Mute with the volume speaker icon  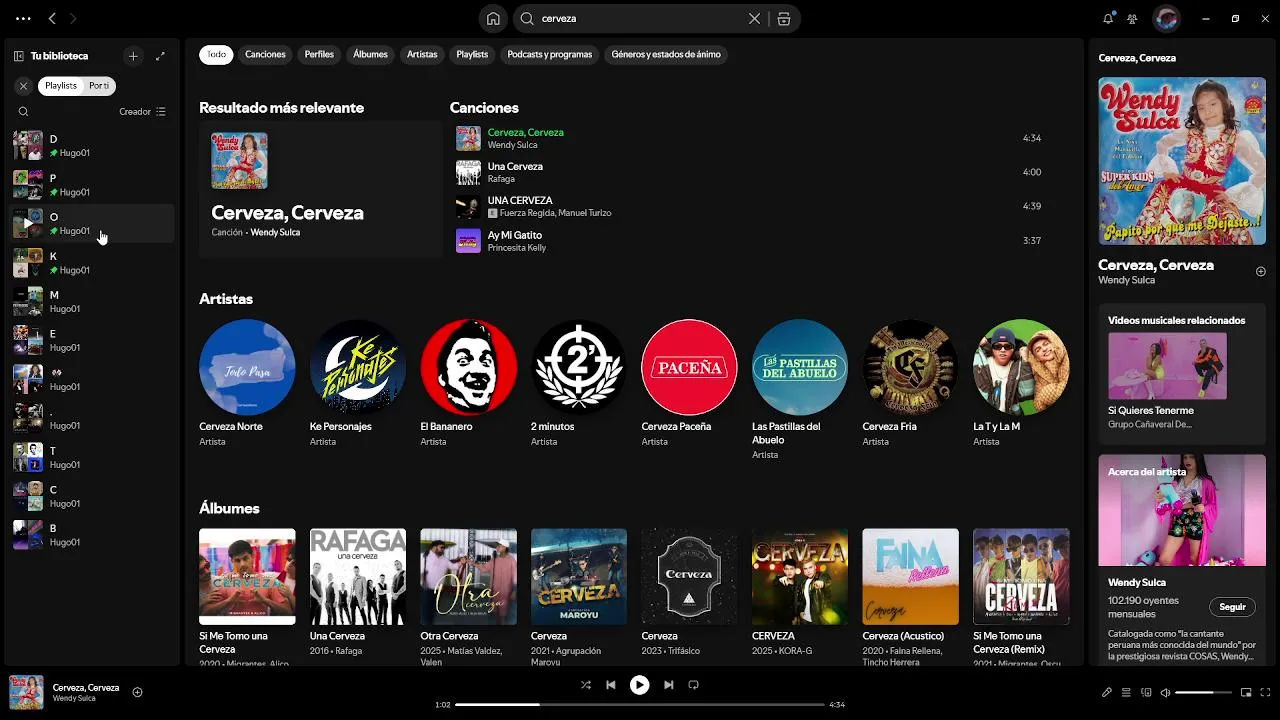coord(1165,692)
